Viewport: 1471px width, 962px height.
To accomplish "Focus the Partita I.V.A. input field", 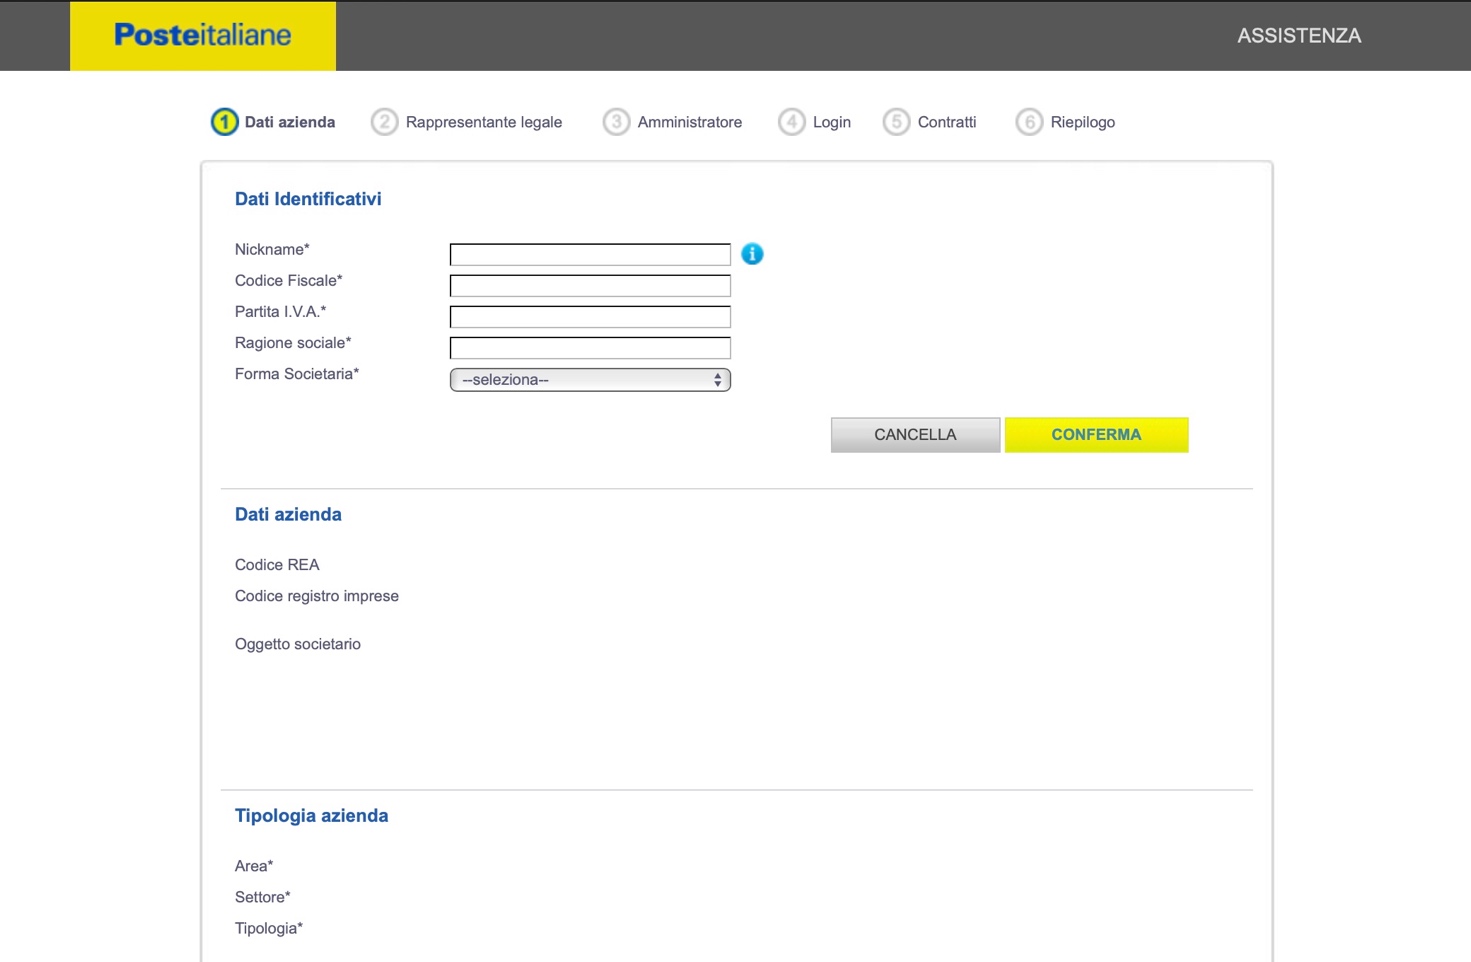I will tap(590, 316).
